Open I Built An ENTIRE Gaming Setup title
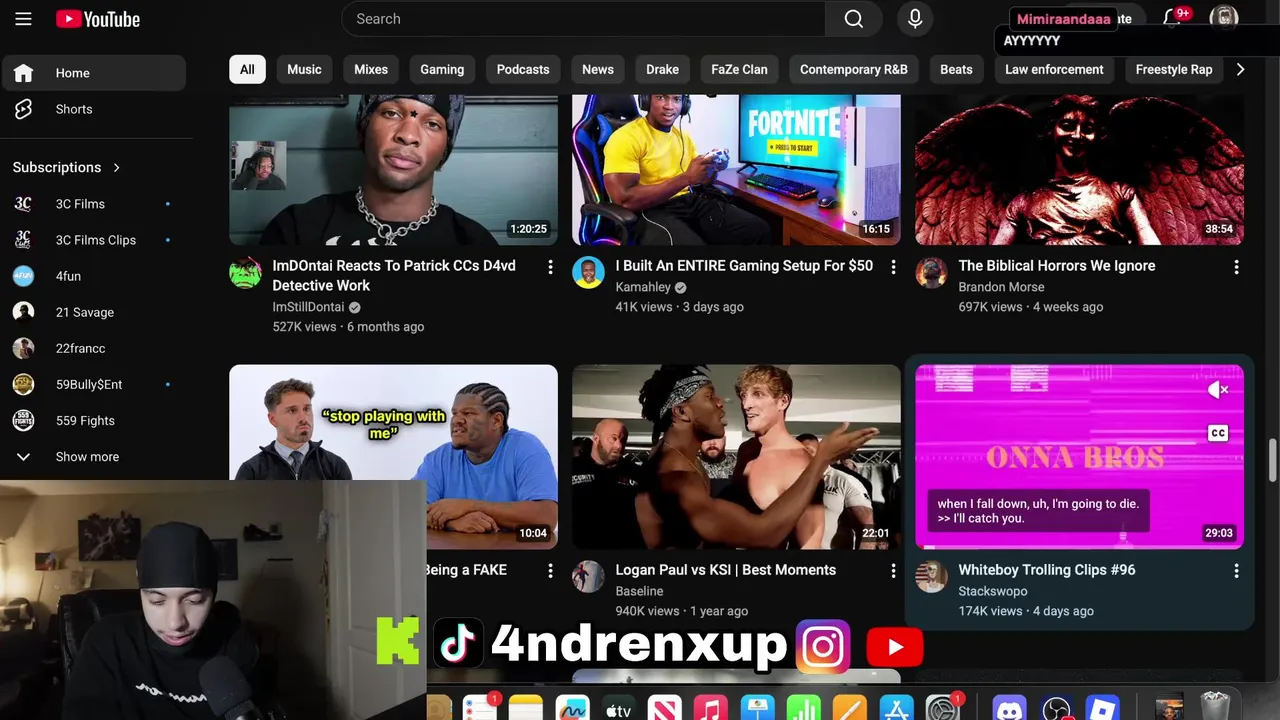Viewport: 1280px width, 720px height. coord(744,266)
